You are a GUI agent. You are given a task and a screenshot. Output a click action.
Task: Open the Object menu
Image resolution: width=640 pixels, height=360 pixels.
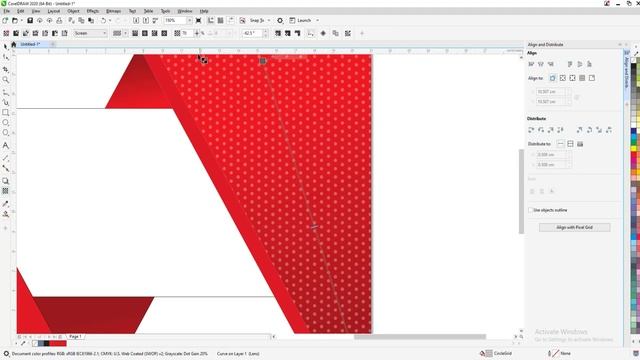pos(73,11)
